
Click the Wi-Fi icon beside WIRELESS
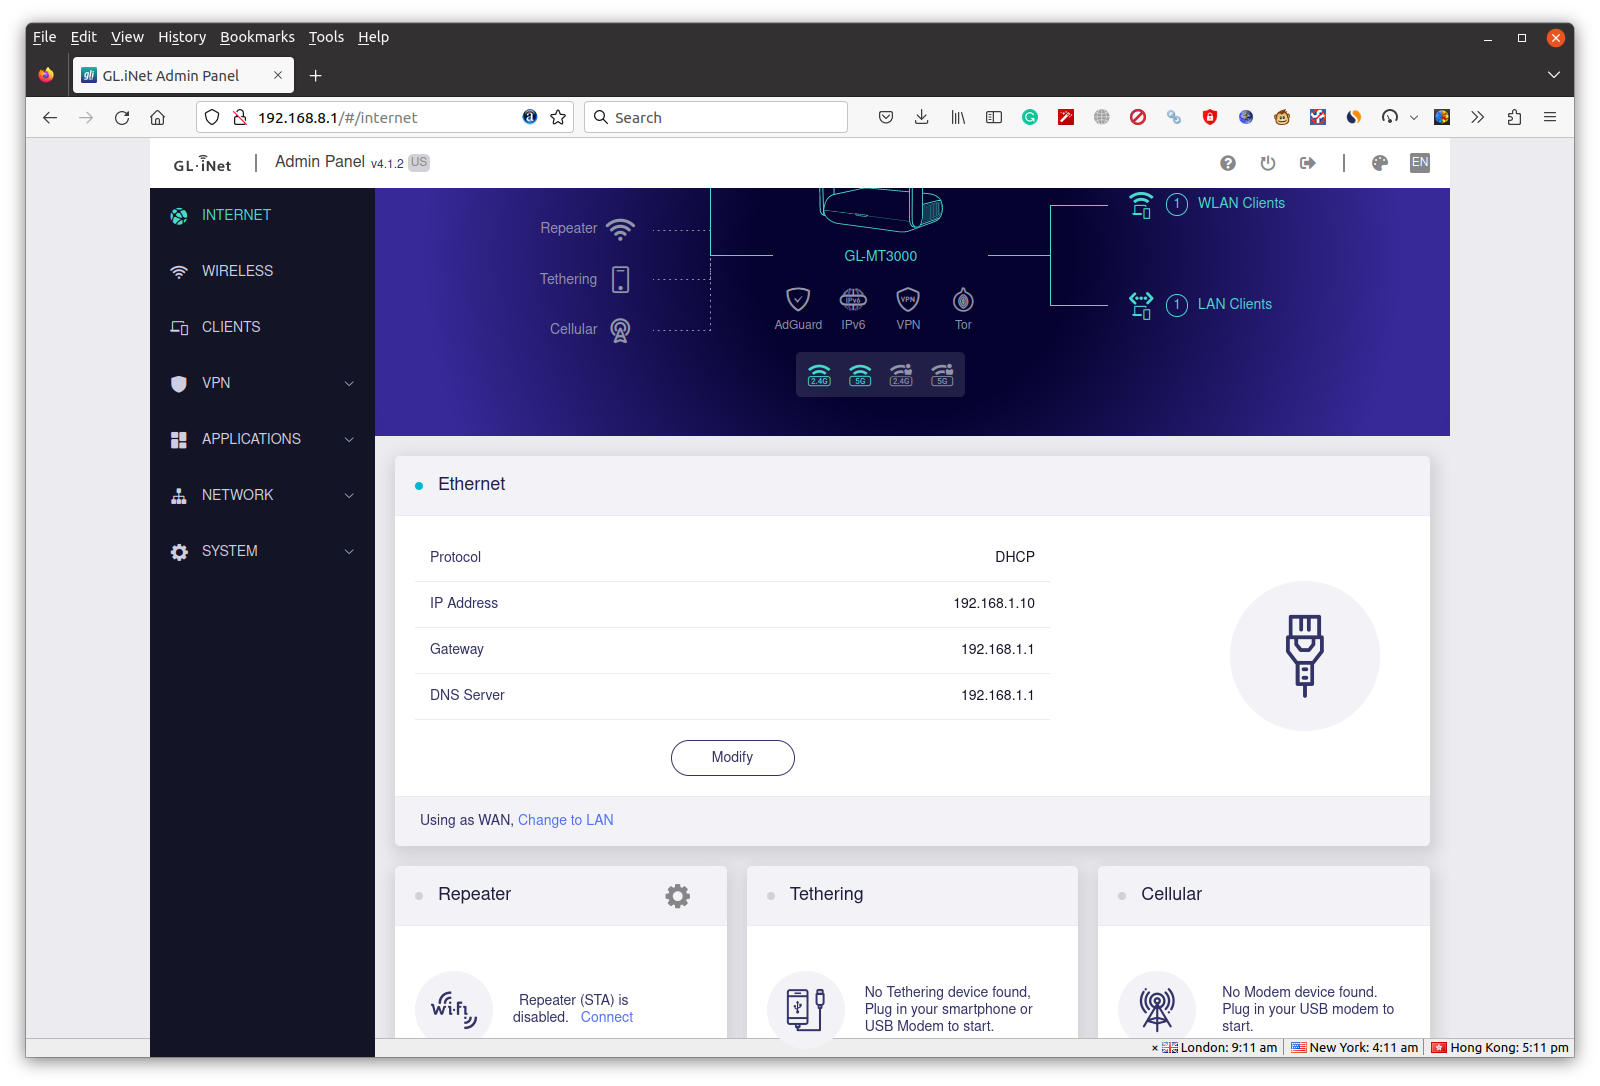click(179, 272)
